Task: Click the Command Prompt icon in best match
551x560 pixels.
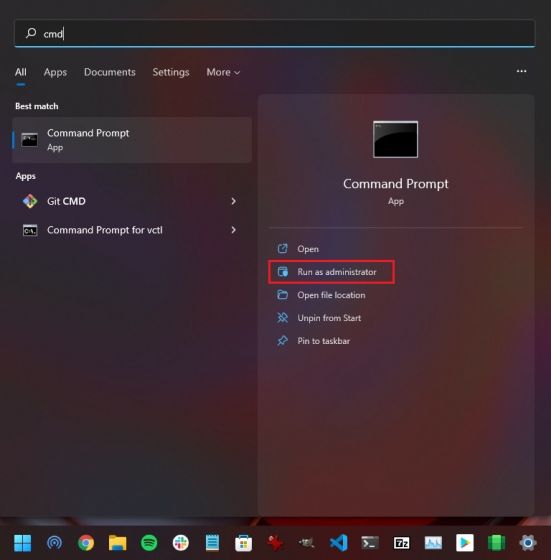Action: click(x=29, y=140)
